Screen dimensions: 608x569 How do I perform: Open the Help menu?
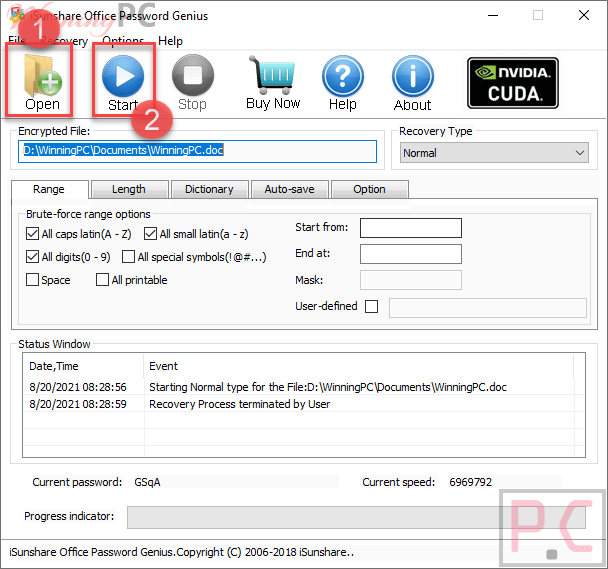point(170,41)
